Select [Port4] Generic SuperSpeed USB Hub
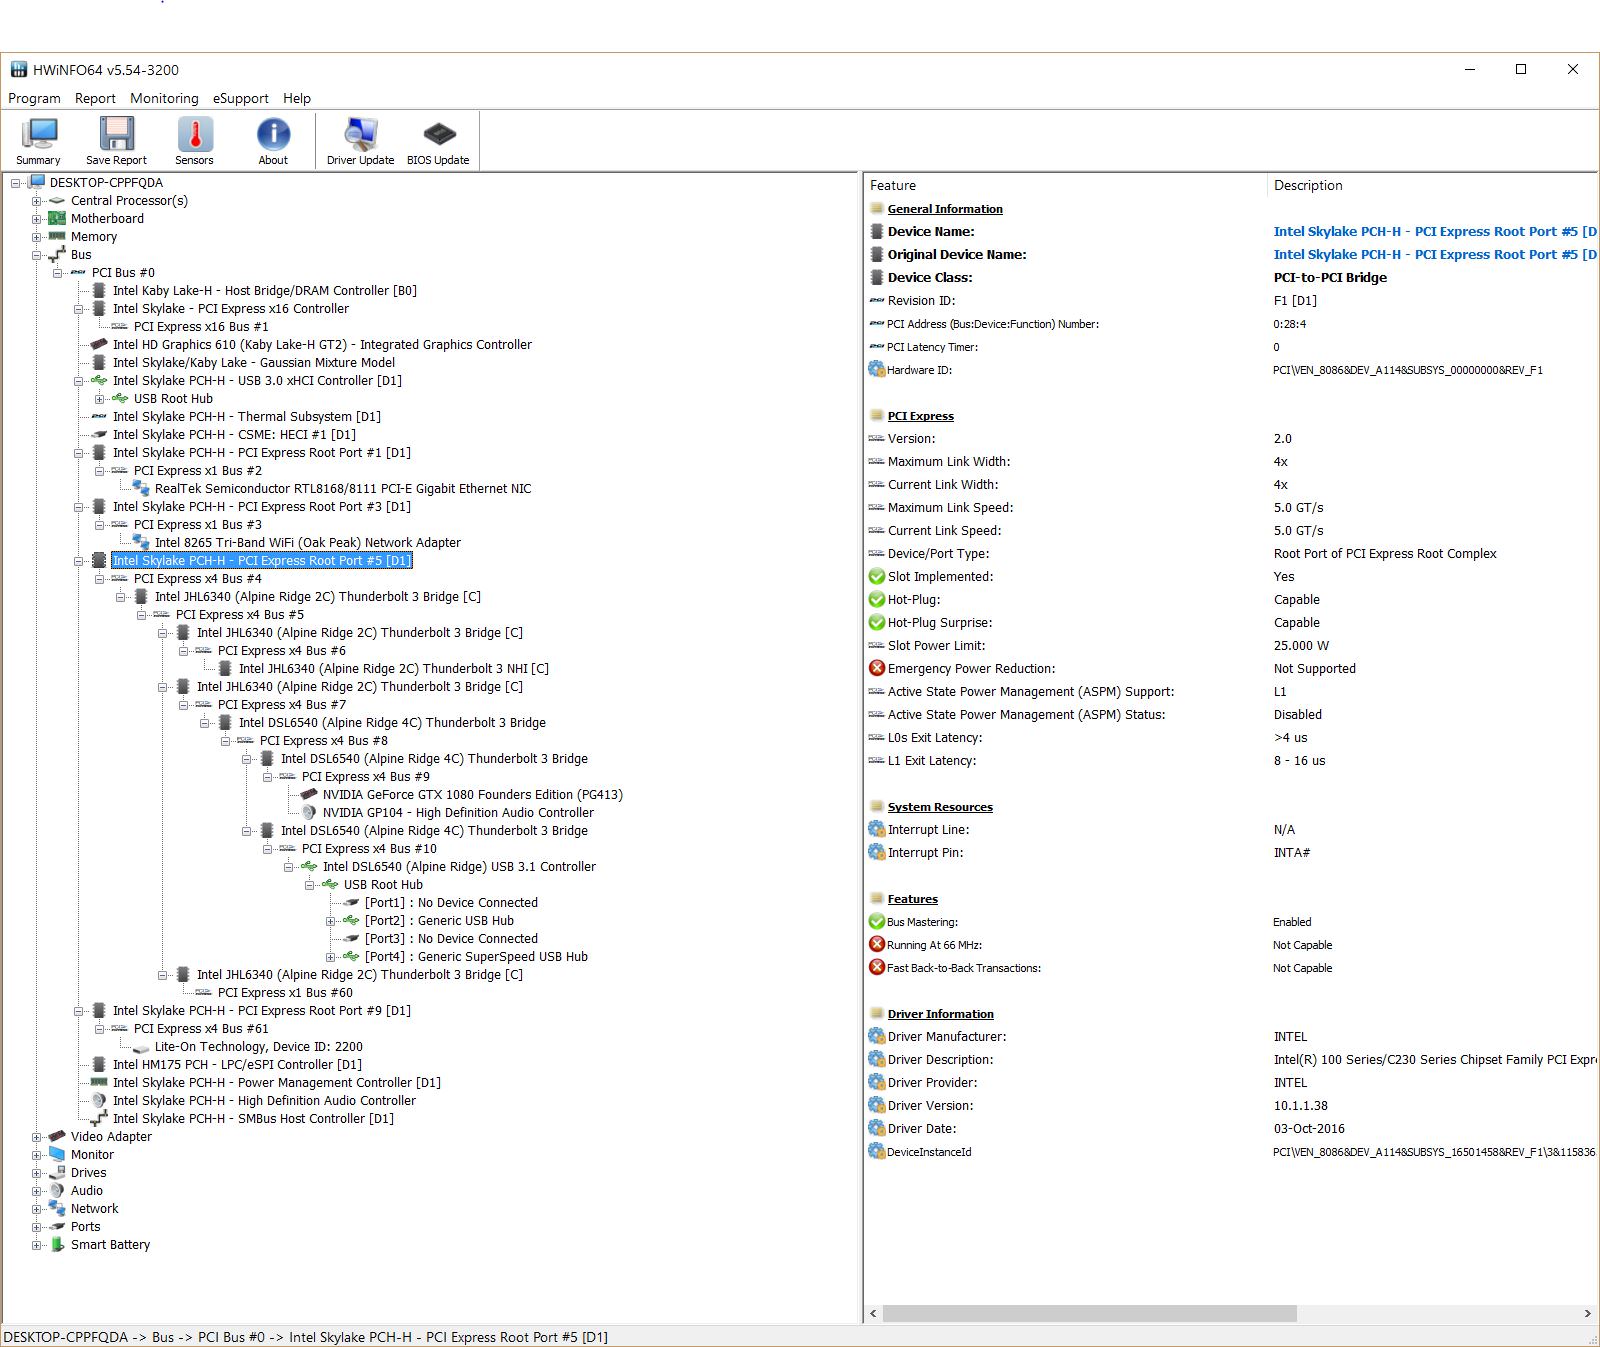The image size is (1600, 1347). (x=476, y=957)
